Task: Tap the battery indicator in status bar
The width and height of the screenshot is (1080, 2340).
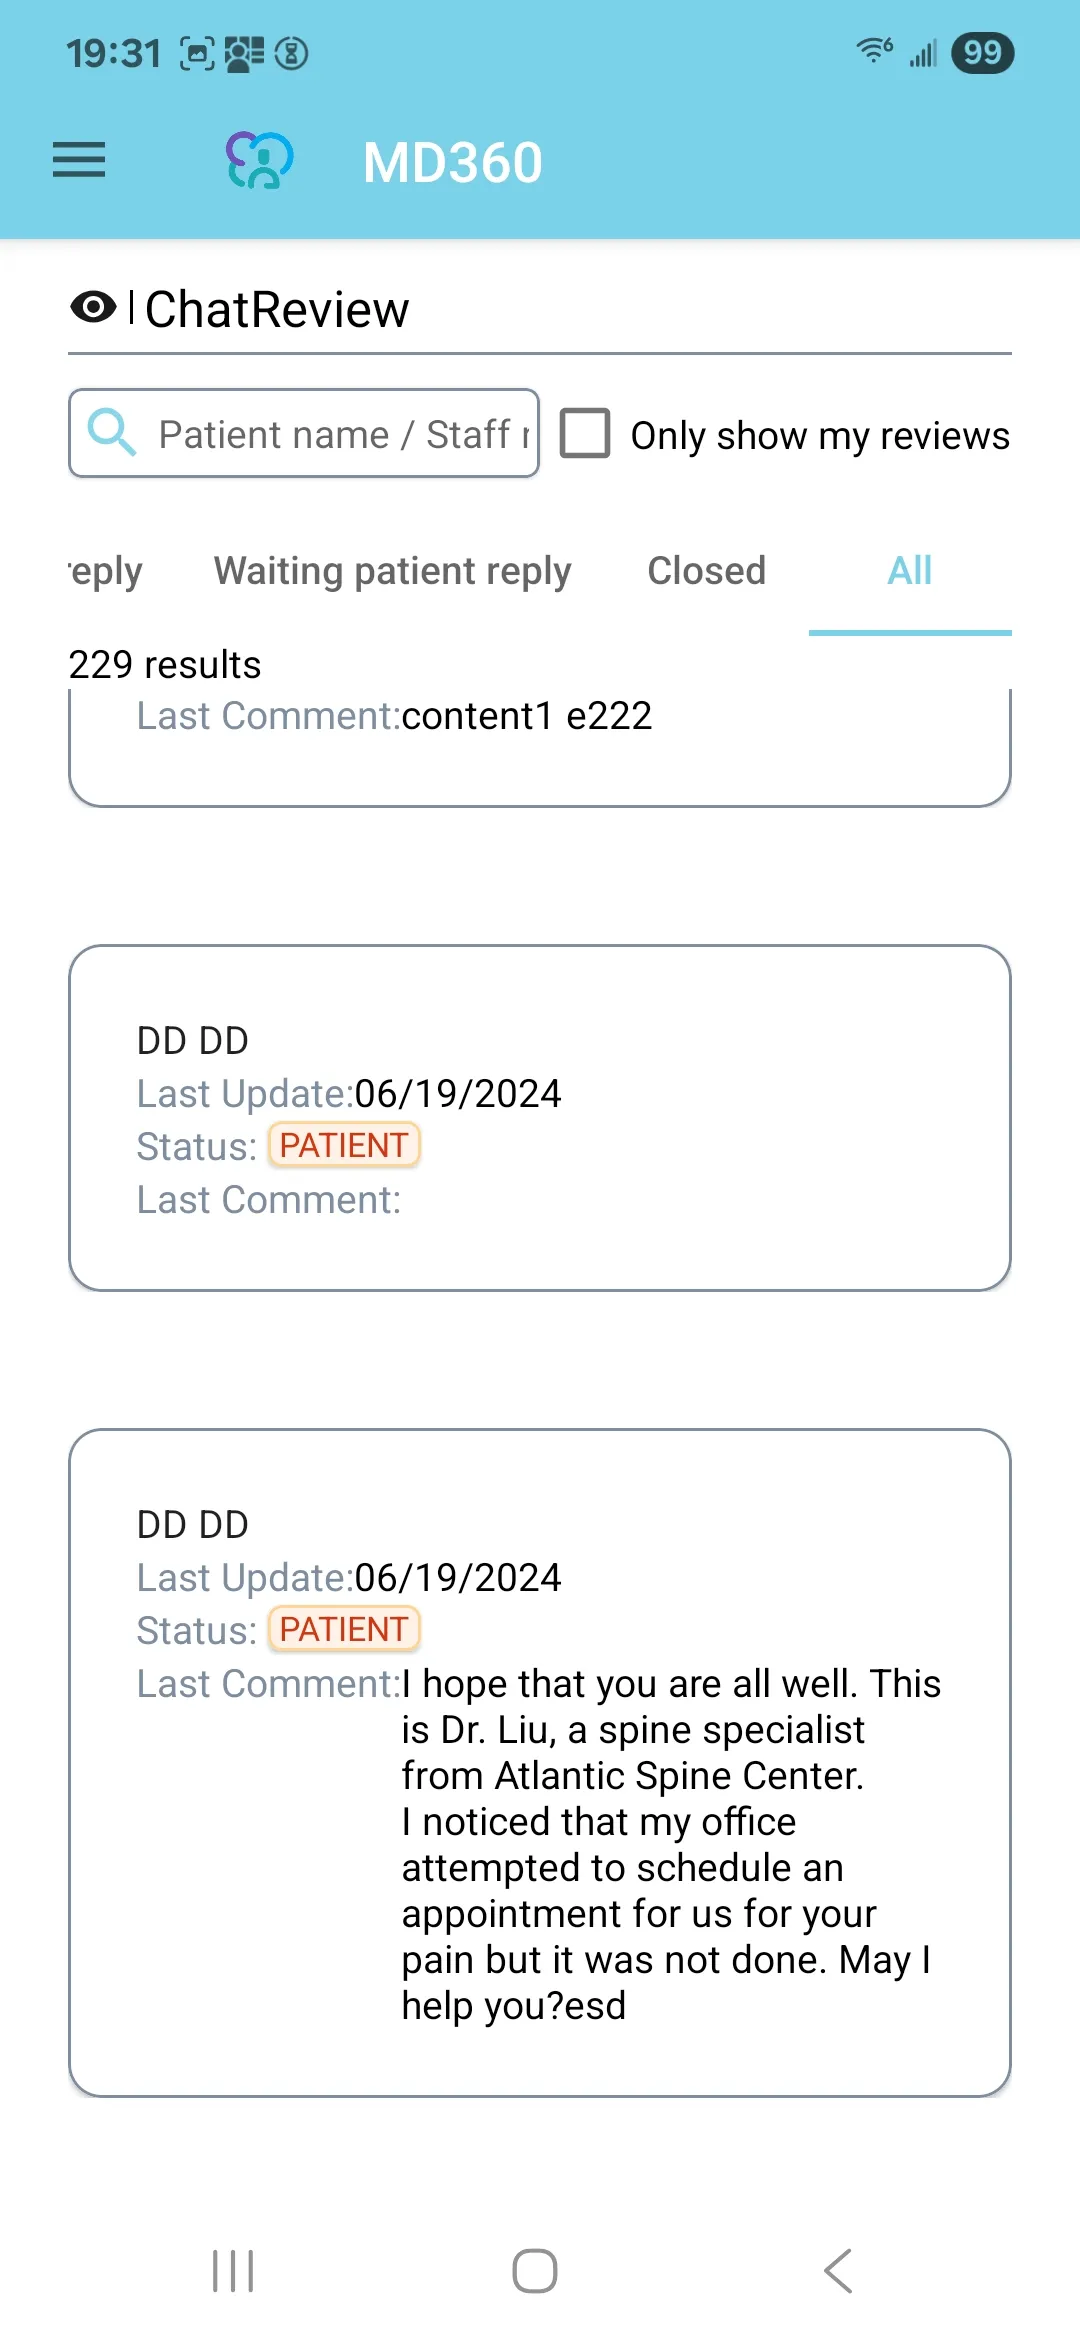Action: click(982, 52)
